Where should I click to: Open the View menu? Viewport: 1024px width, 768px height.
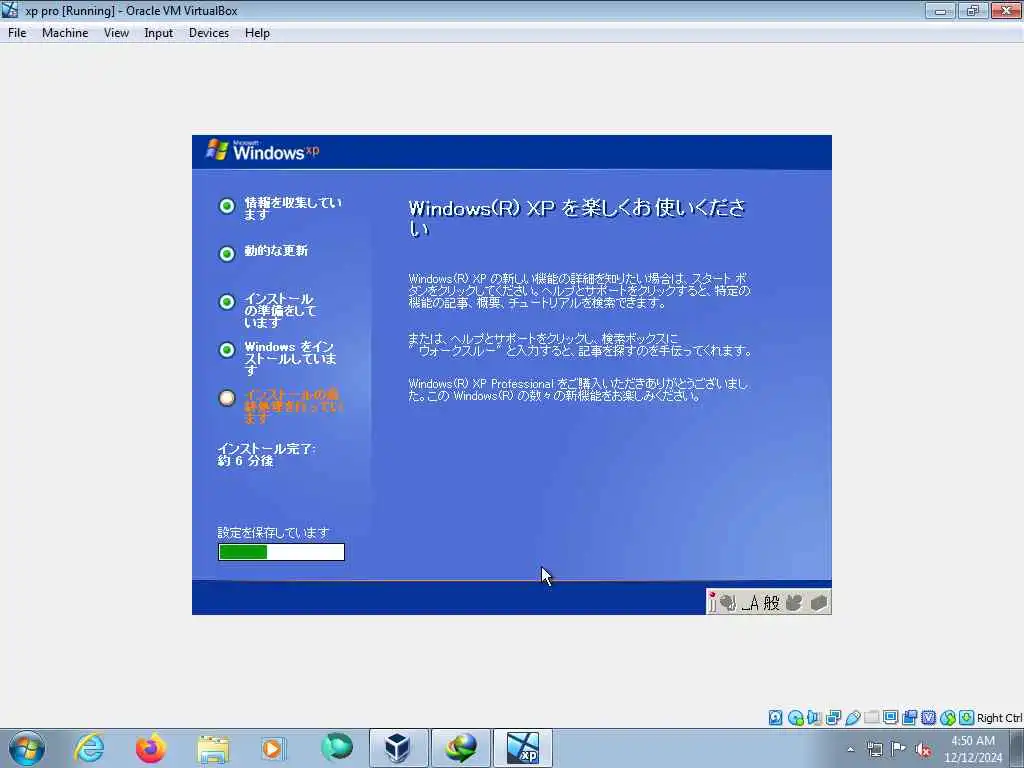pos(116,33)
